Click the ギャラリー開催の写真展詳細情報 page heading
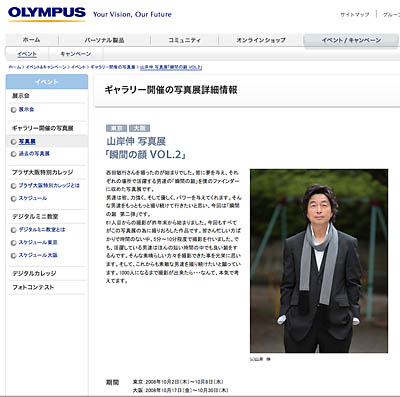The height and width of the screenshot is (397, 400). pyautogui.click(x=171, y=90)
